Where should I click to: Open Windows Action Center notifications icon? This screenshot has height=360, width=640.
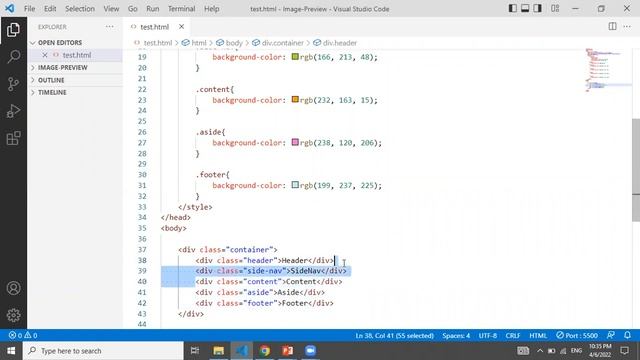pyautogui.click(x=624, y=351)
